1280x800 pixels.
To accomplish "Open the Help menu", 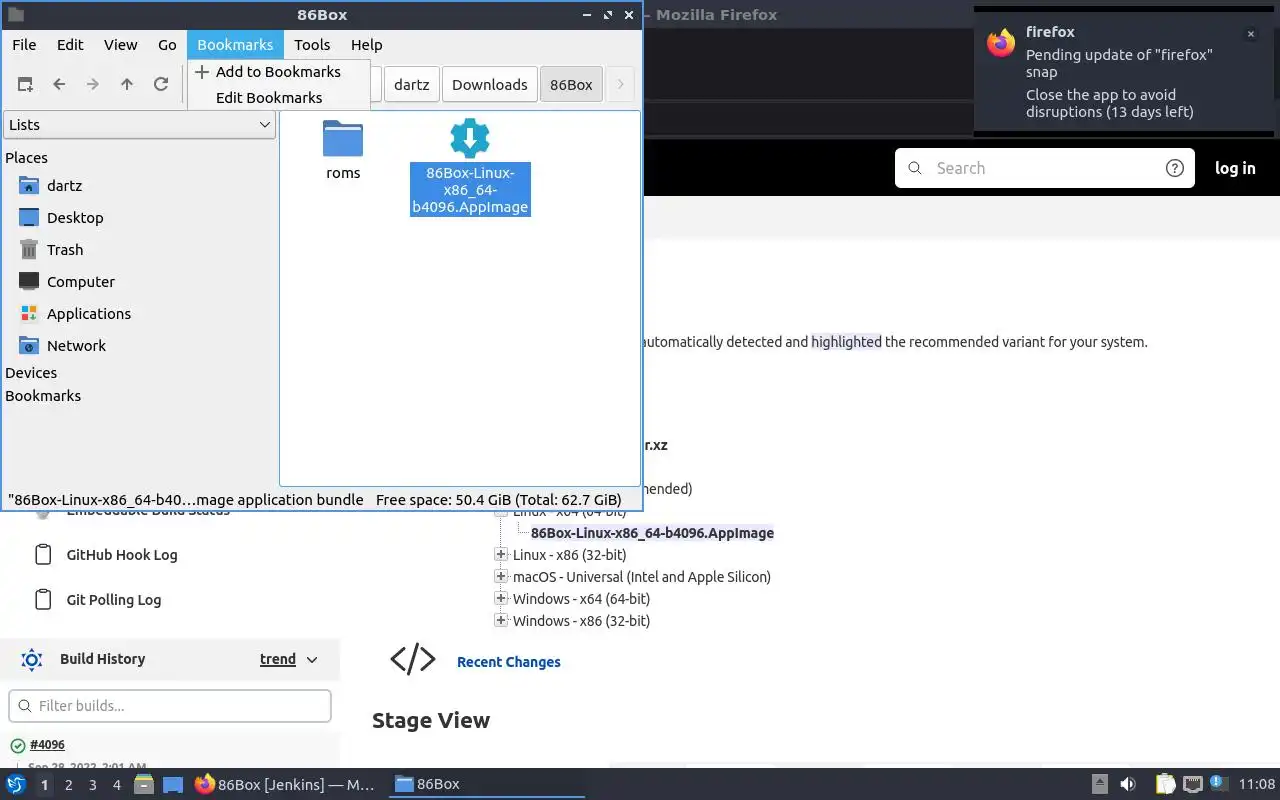I will (367, 45).
